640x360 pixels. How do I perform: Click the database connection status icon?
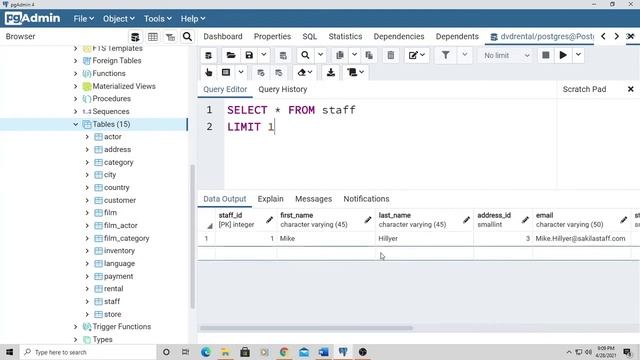coord(209,55)
